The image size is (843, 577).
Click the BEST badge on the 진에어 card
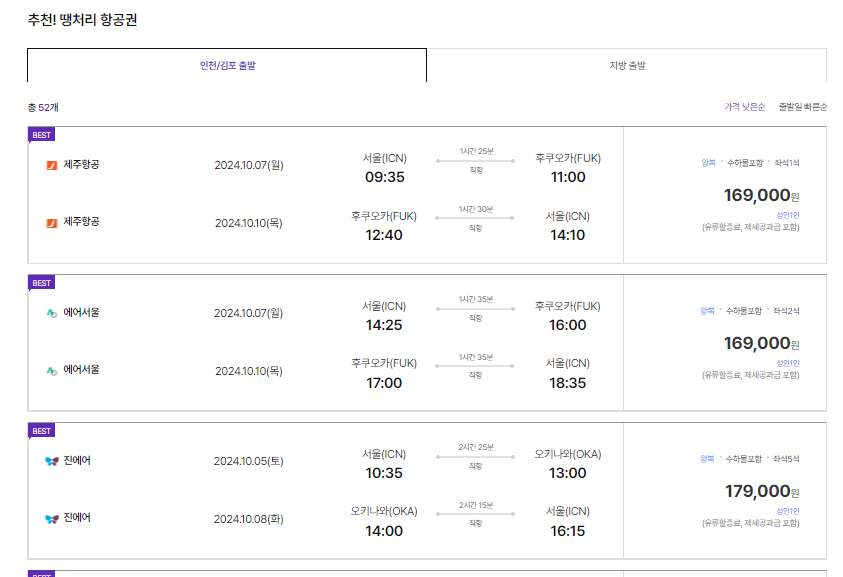pos(41,431)
